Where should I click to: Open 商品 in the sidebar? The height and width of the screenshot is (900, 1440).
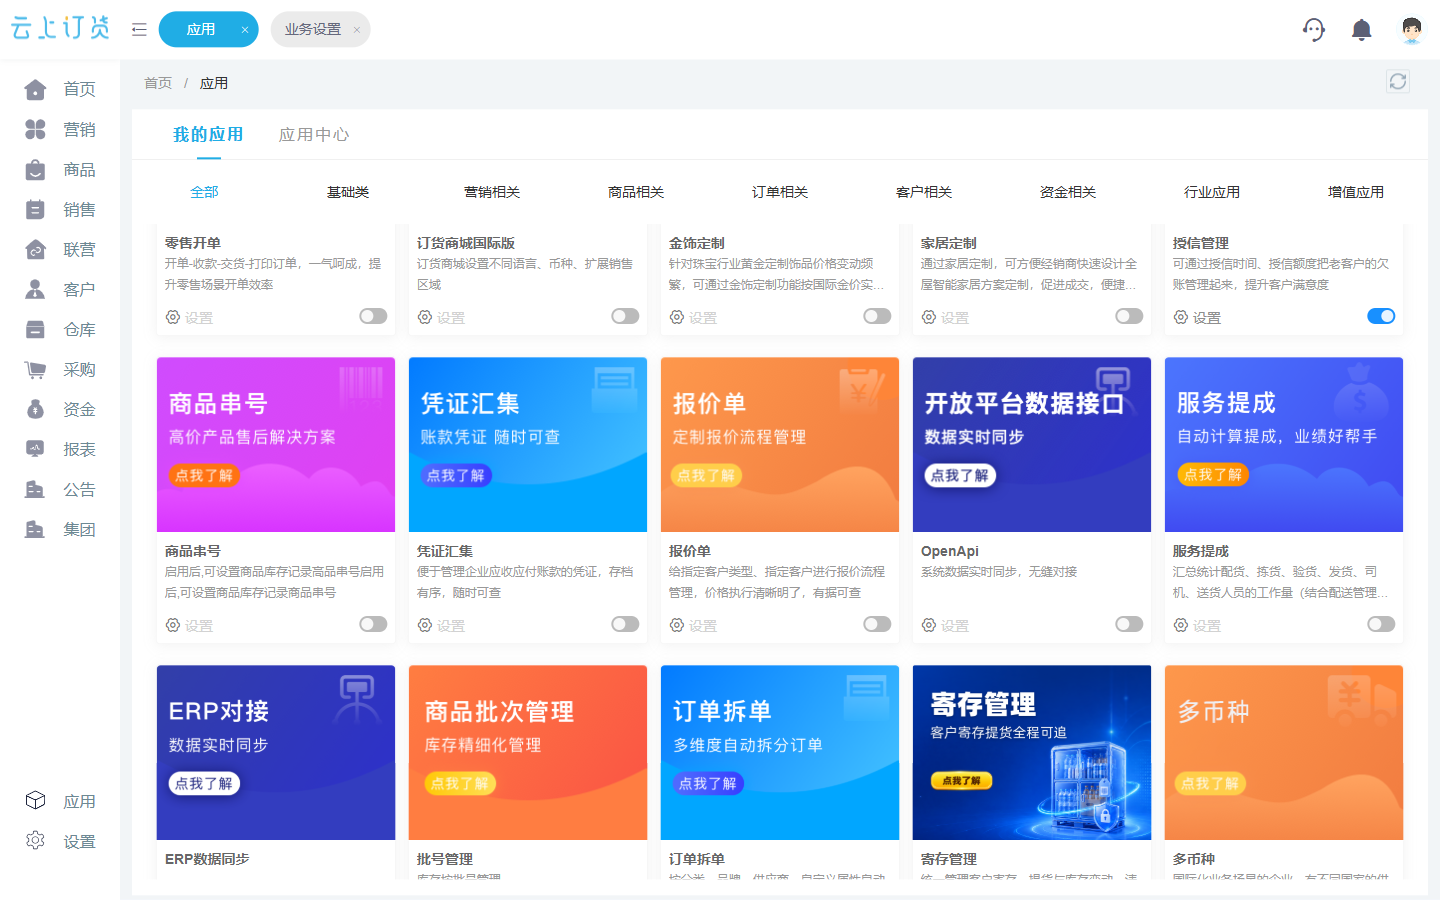60,170
